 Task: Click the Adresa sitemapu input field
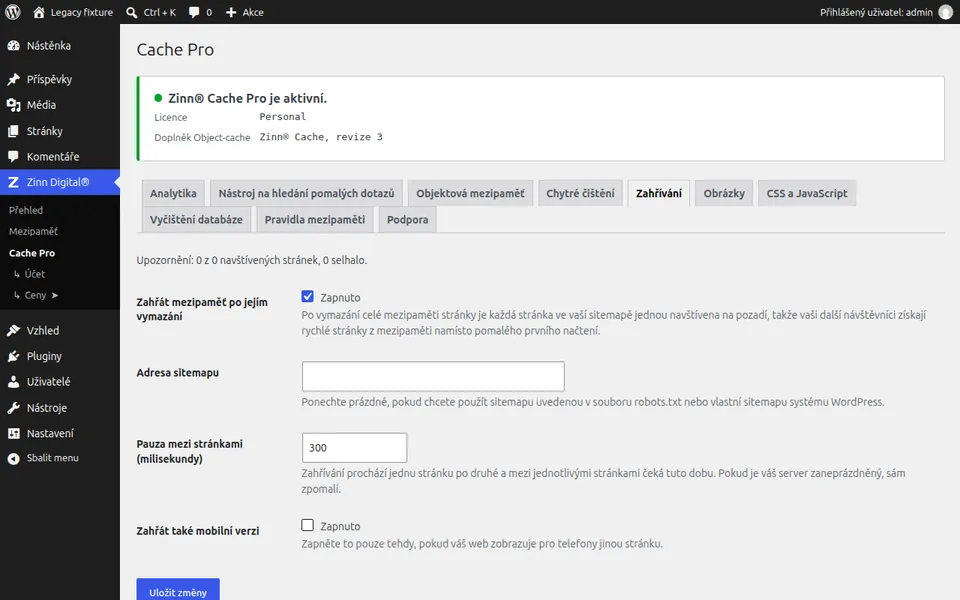pyautogui.click(x=433, y=377)
